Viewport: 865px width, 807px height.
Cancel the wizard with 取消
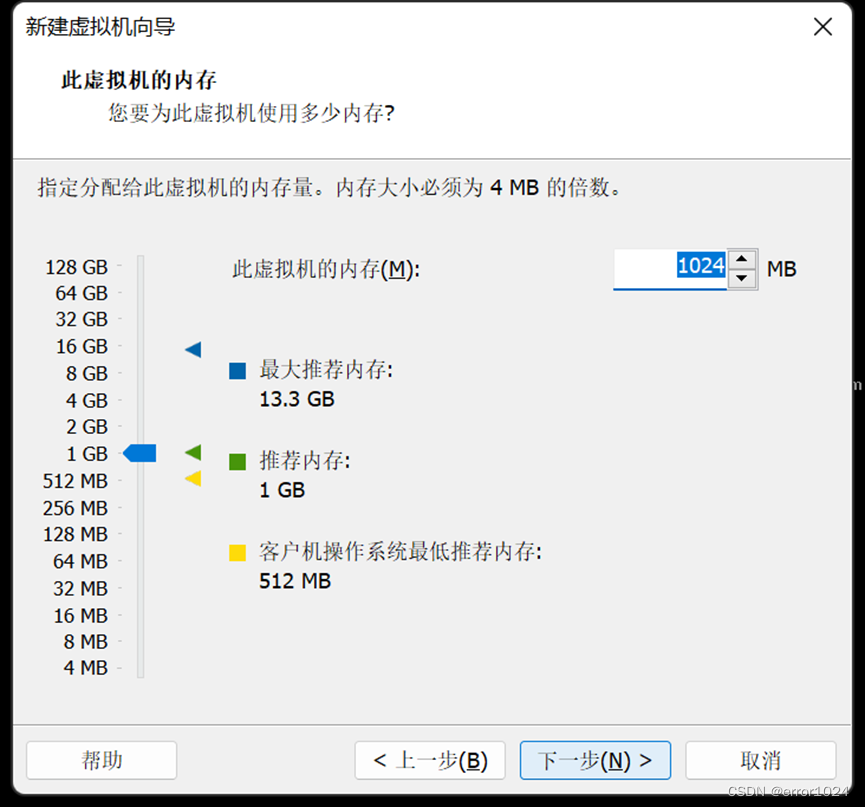pos(761,760)
